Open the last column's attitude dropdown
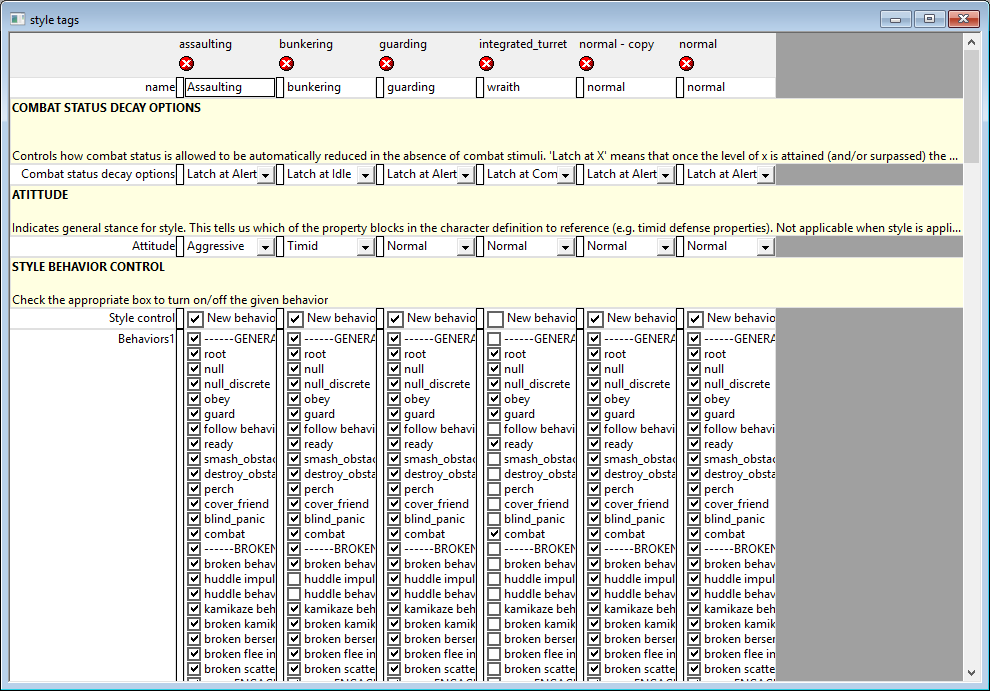Image resolution: width=990 pixels, height=691 pixels. pyautogui.click(x=765, y=247)
